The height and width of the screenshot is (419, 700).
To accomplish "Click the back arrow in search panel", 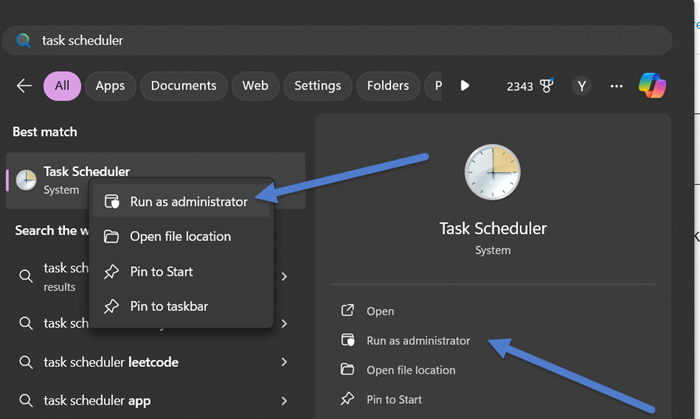I will coord(24,86).
